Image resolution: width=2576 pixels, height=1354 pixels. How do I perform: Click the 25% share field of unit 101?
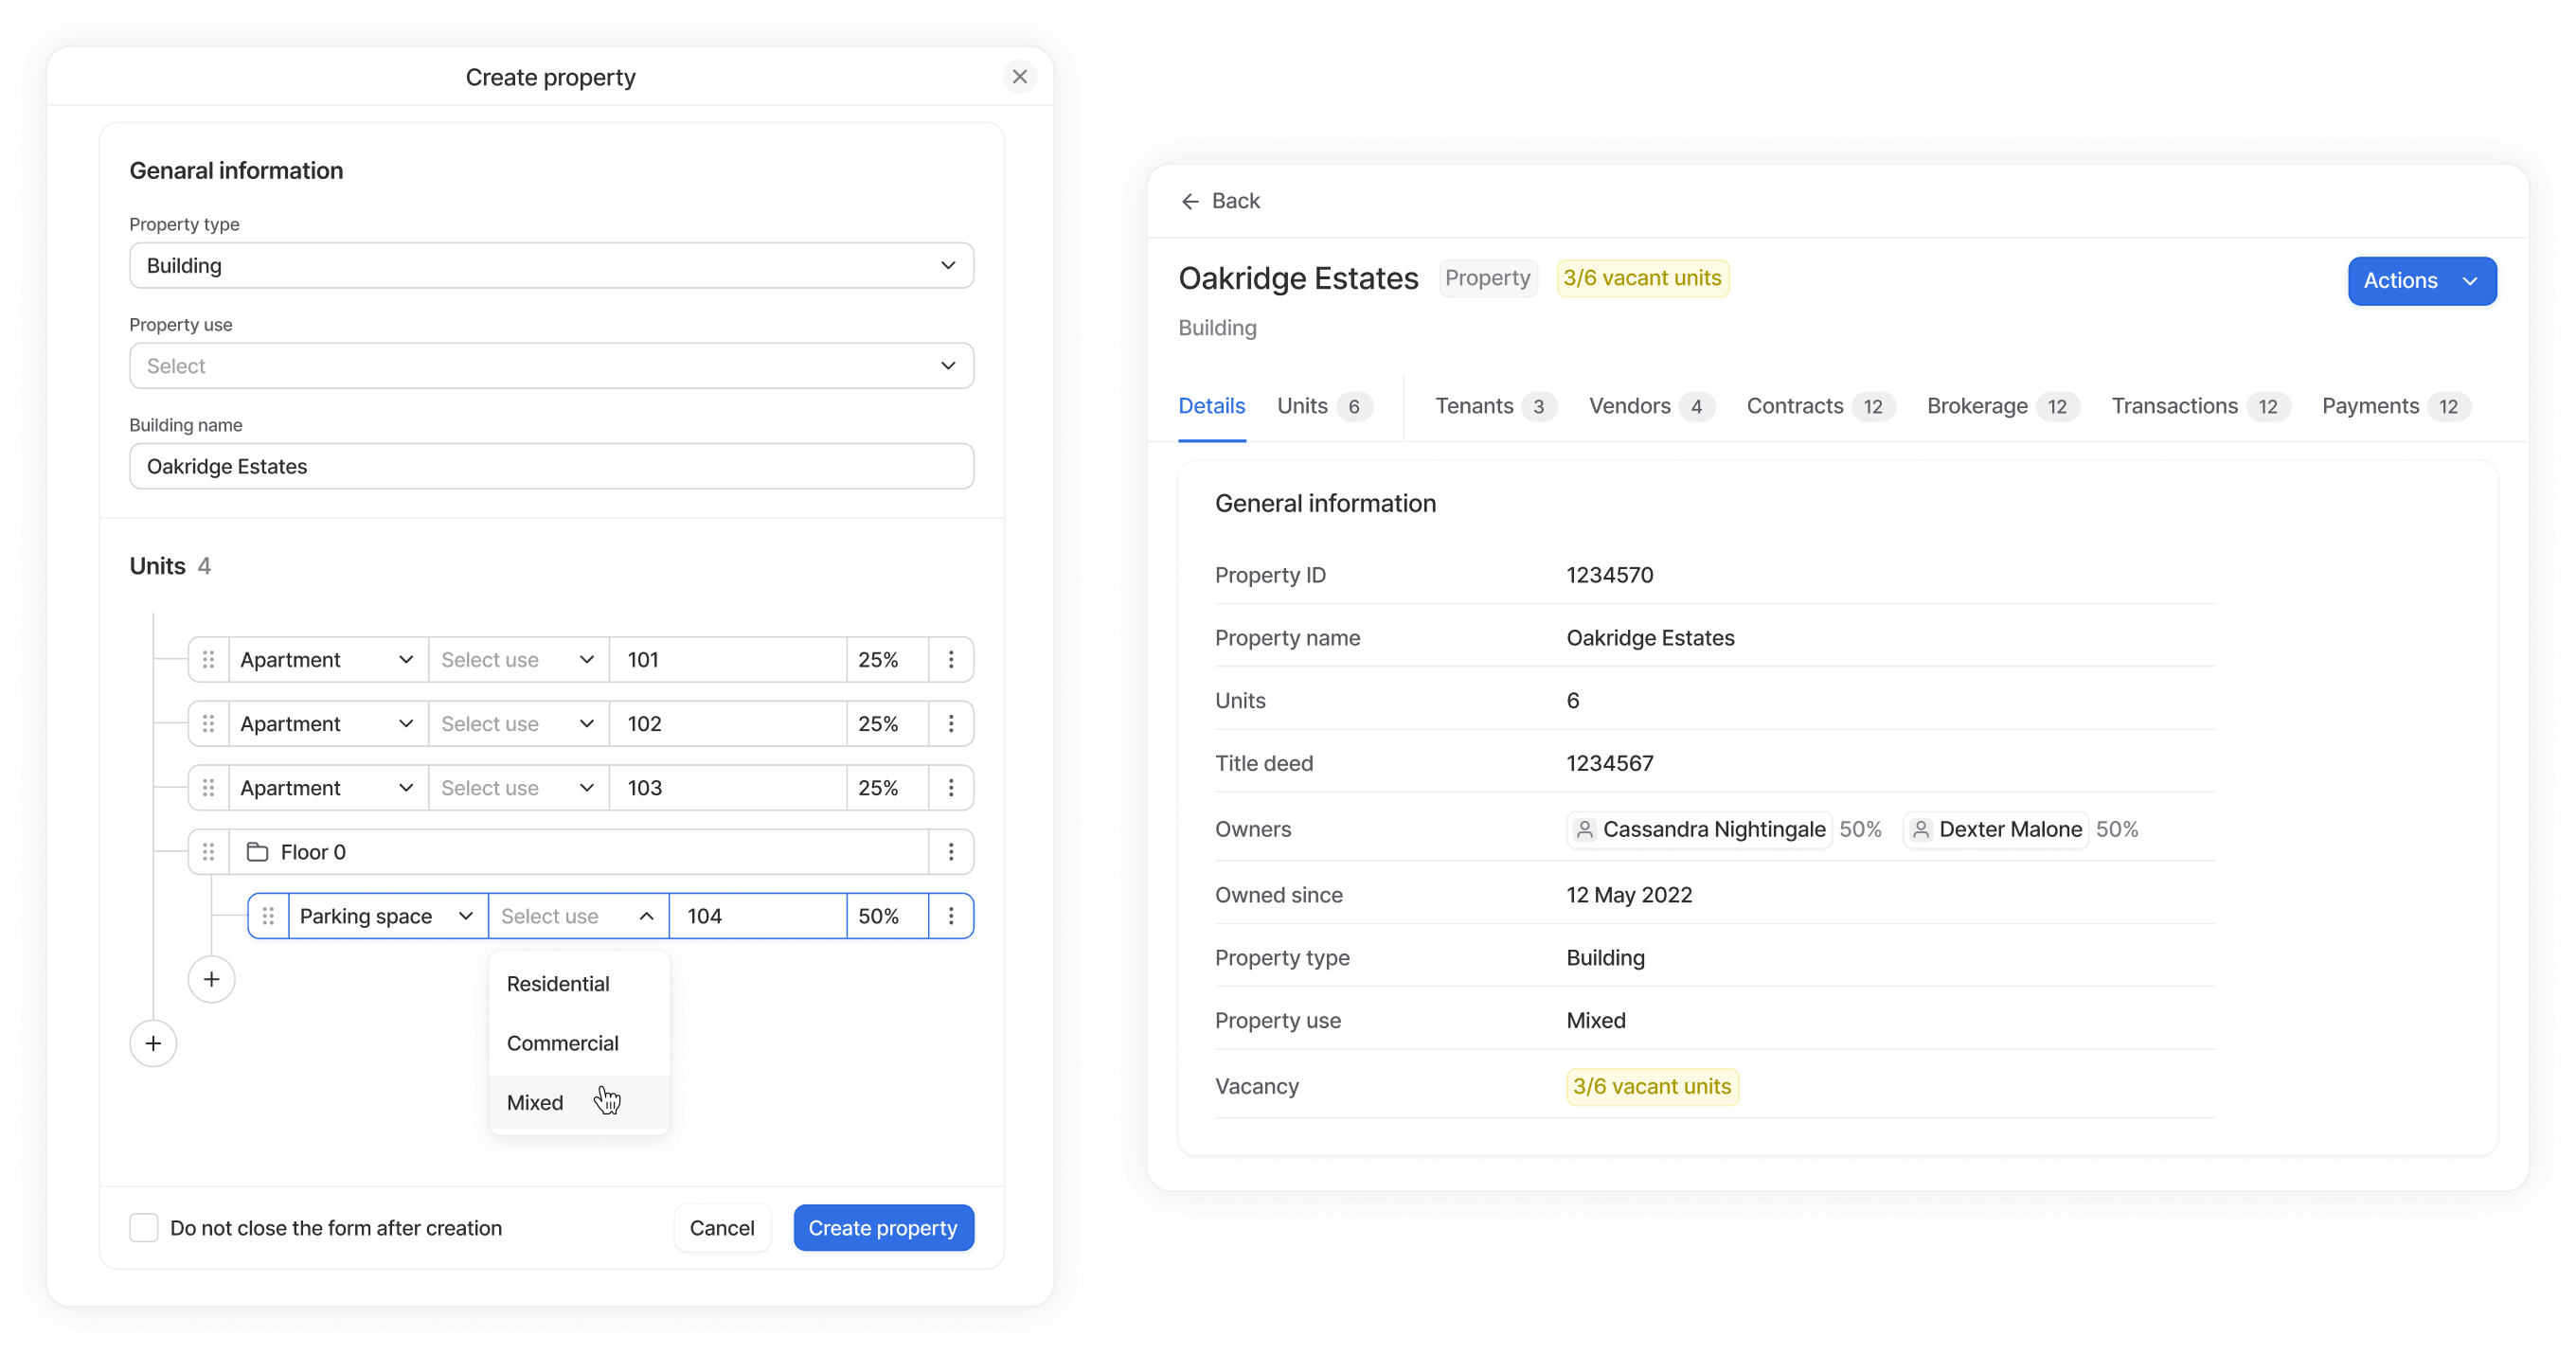887,660
